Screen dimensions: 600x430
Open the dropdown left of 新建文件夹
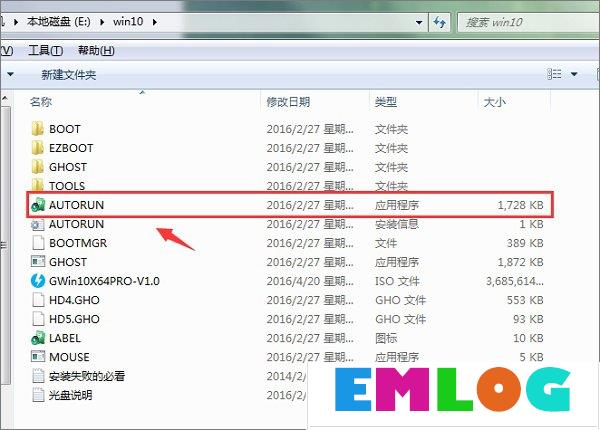(x=10, y=74)
